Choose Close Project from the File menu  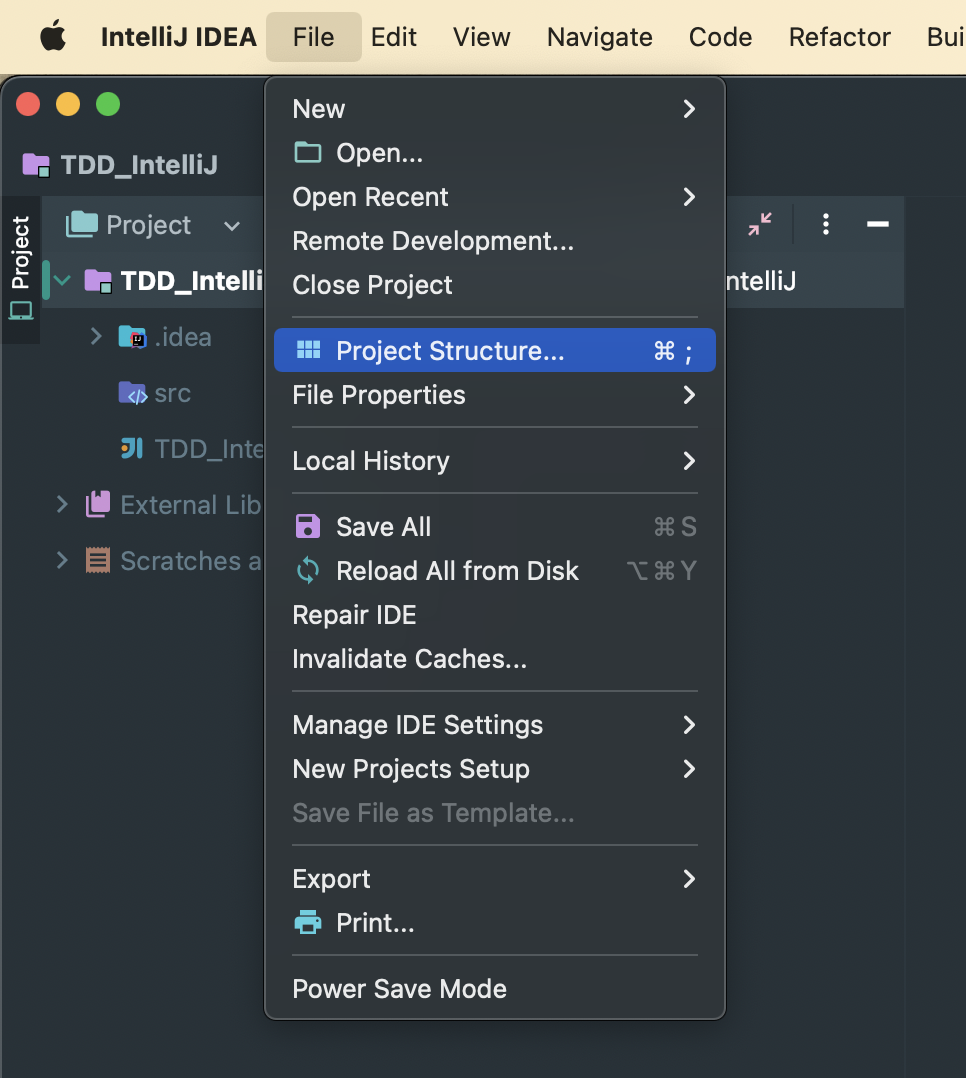[372, 285]
